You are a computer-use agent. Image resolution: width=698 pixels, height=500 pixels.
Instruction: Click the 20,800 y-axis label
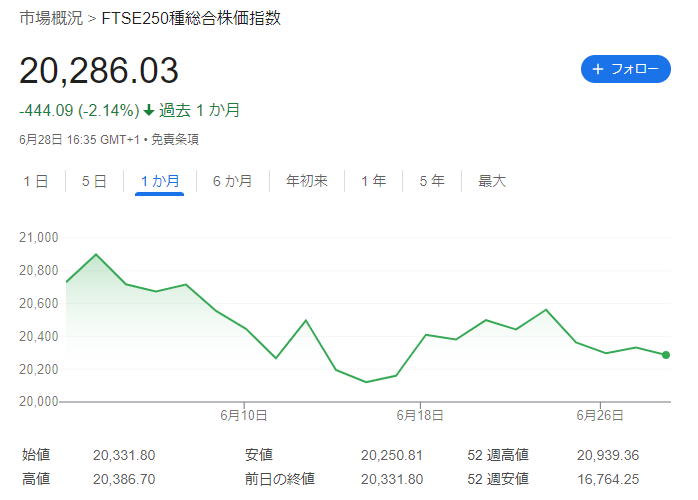coord(39,270)
